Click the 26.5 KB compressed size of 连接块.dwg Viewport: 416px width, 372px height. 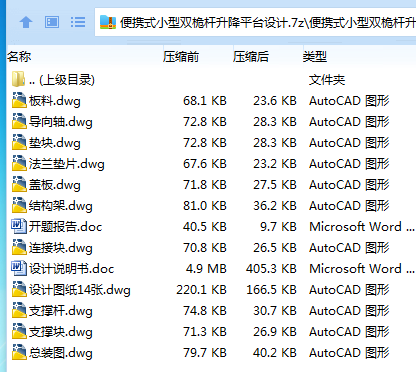click(275, 248)
